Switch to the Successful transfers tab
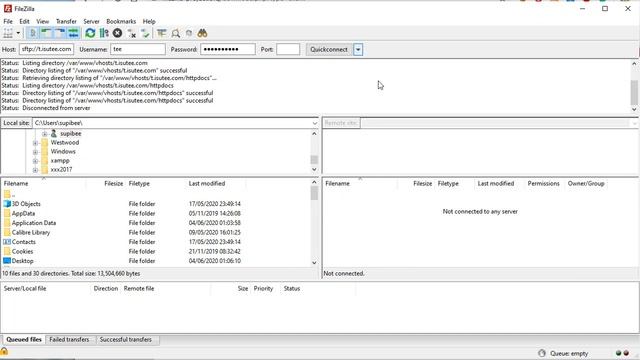Viewport: 640px width, 360px height. click(125, 340)
